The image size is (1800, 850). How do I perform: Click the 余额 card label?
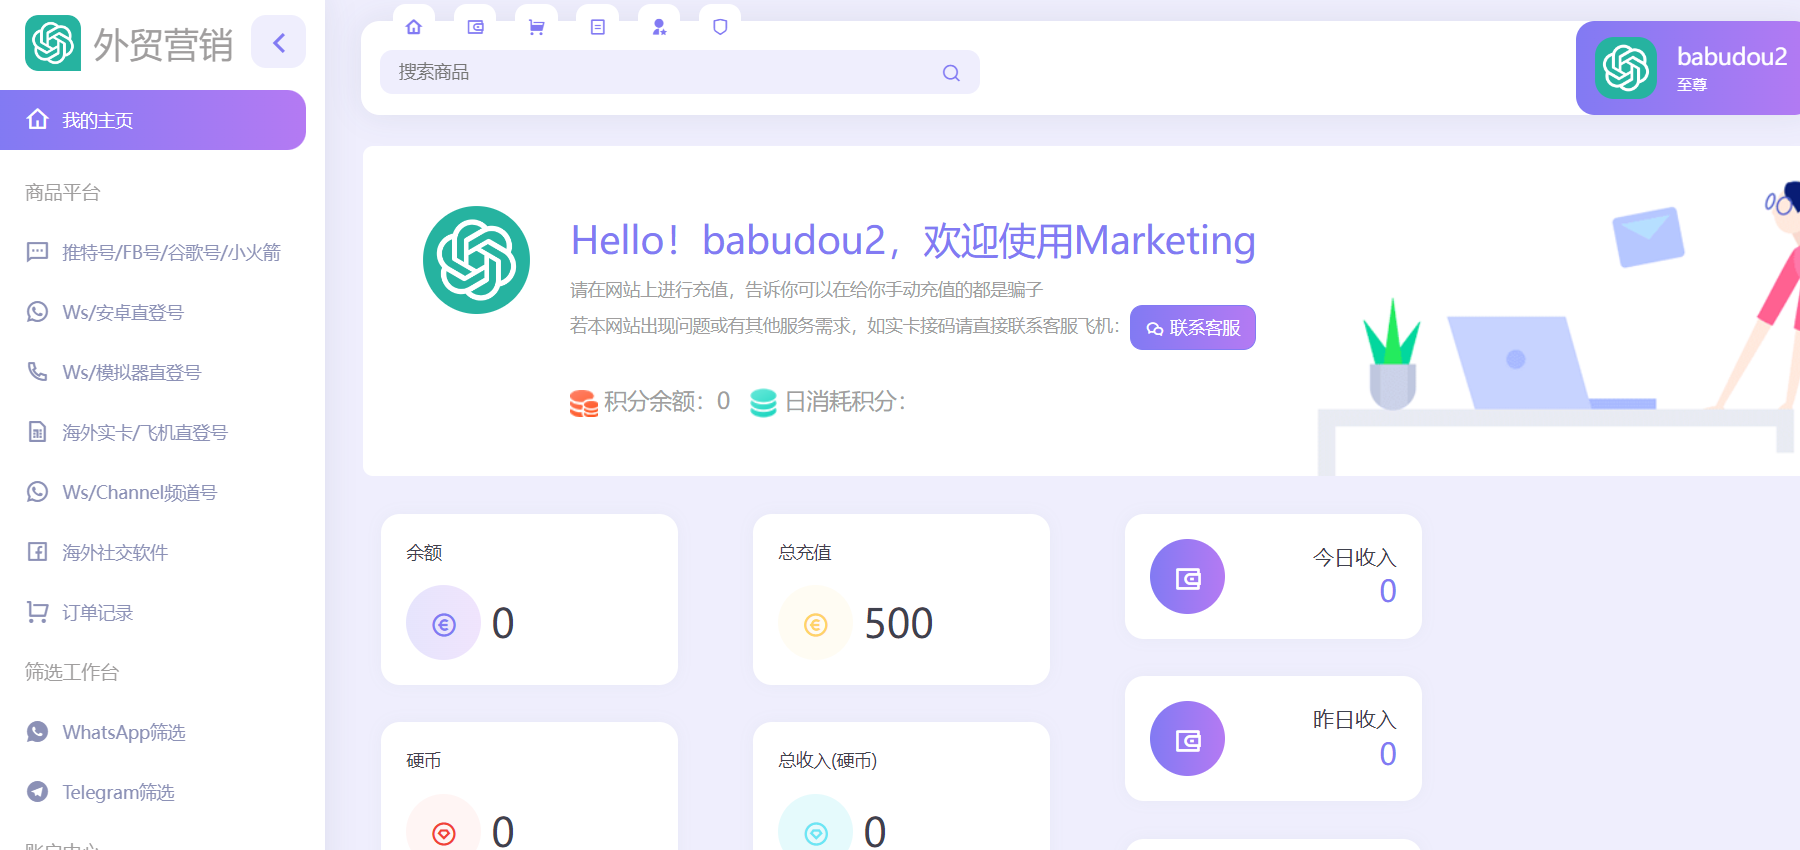[x=424, y=552]
